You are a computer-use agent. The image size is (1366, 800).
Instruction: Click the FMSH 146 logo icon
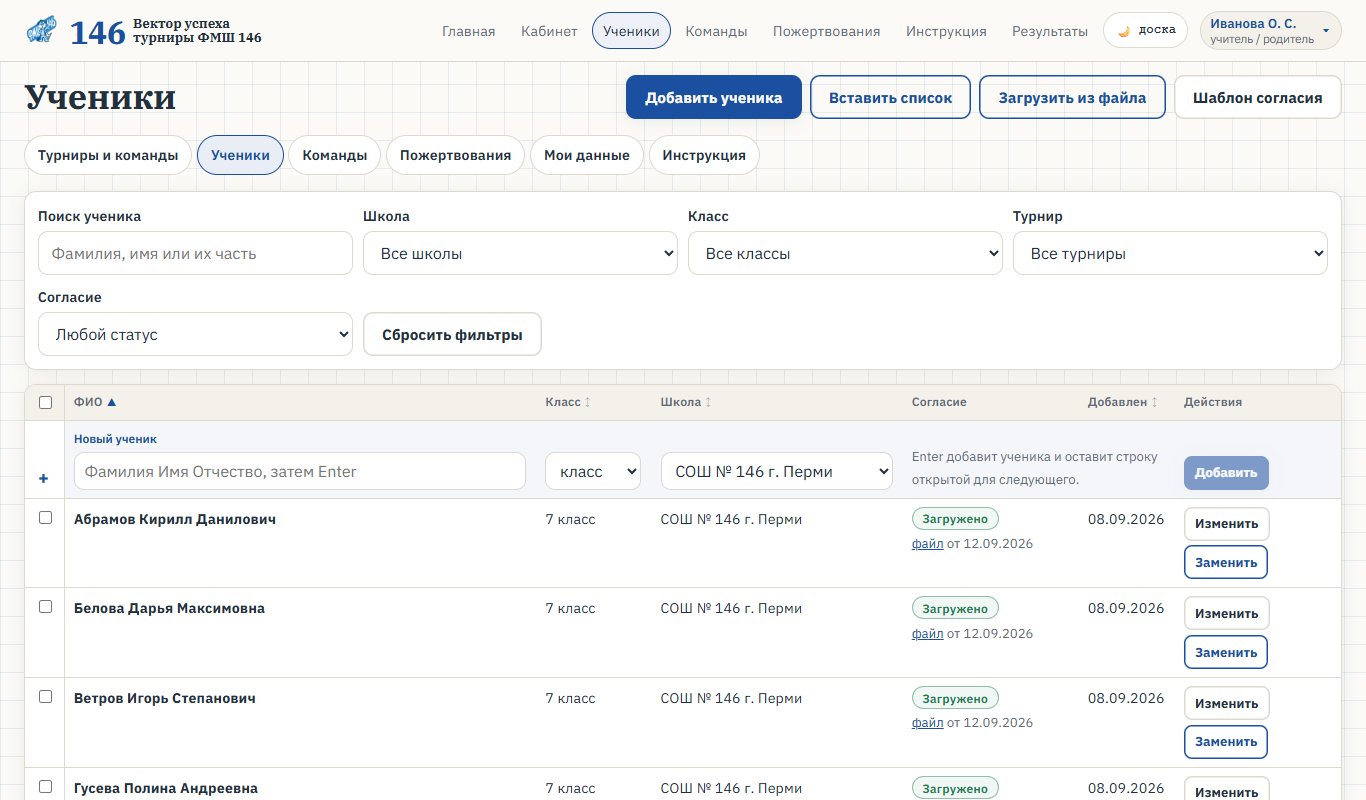[42, 31]
